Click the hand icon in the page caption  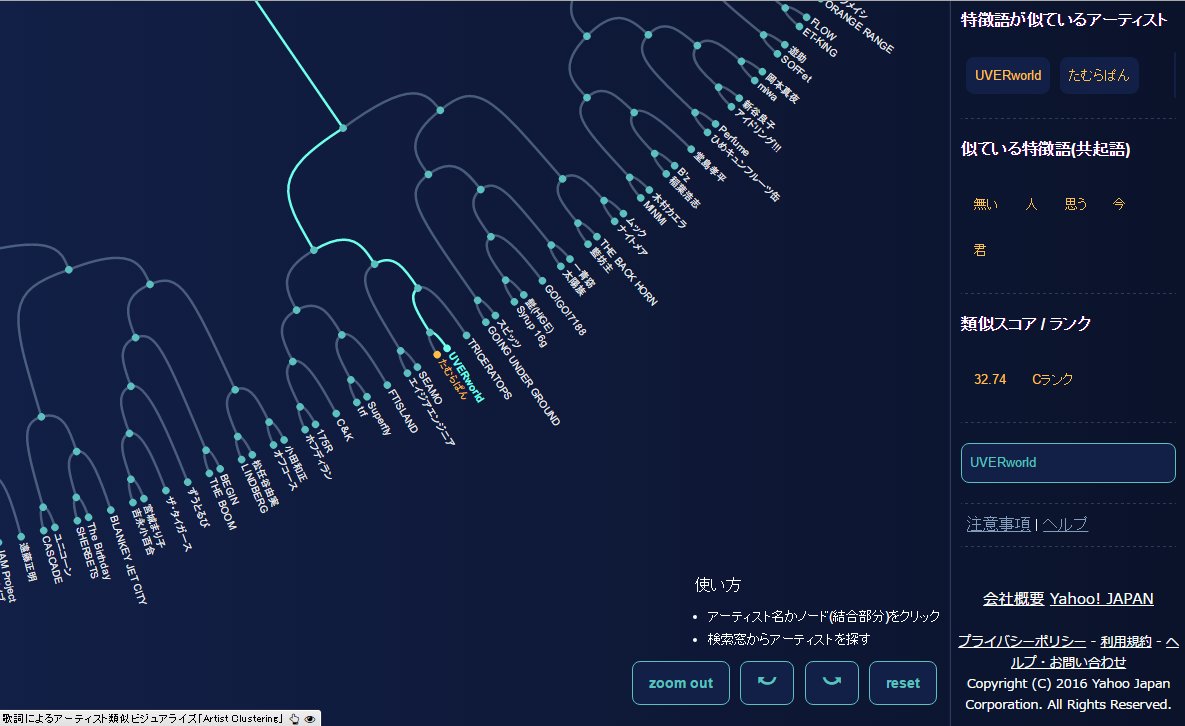[x=294, y=718]
